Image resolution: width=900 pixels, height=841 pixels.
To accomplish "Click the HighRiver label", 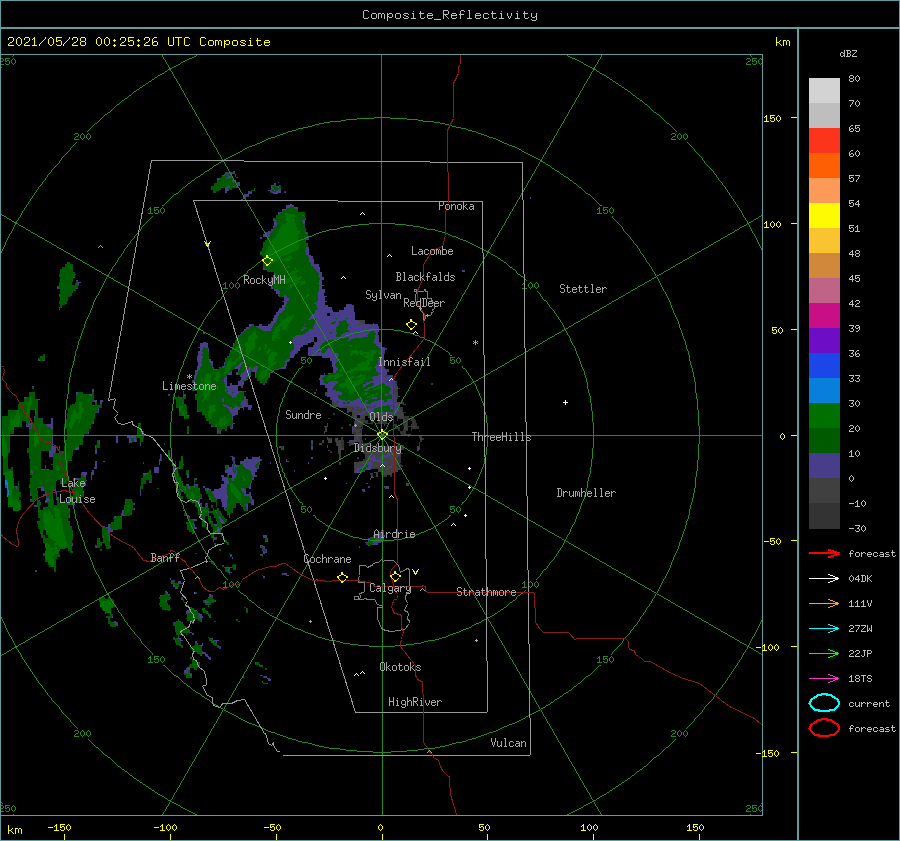I will 415,702.
